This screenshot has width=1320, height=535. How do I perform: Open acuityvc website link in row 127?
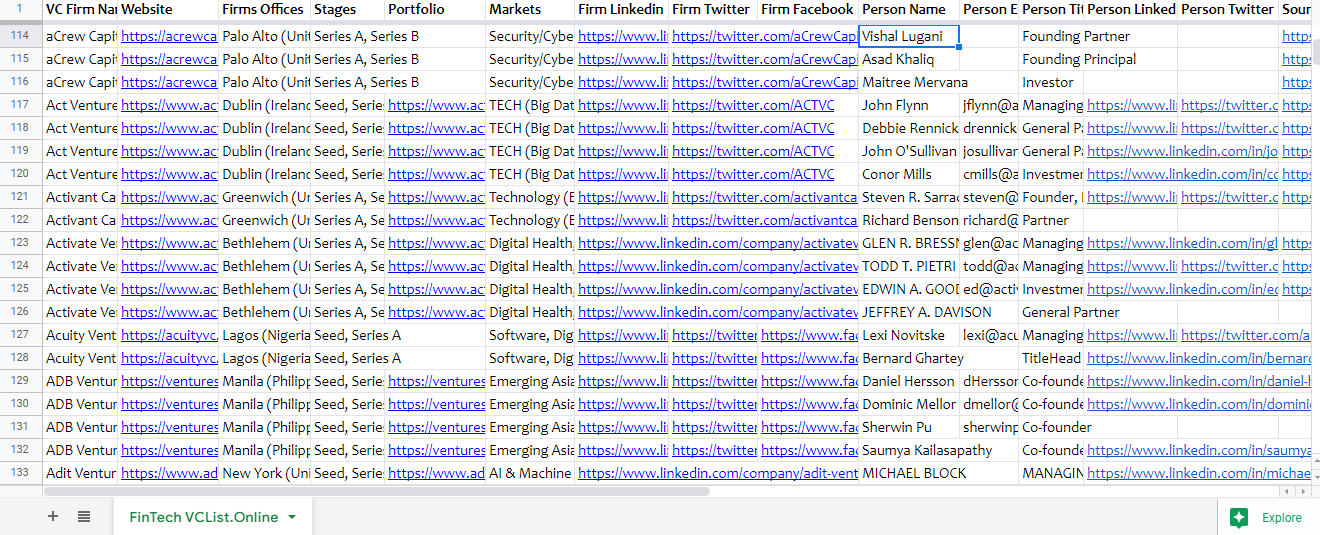tap(169, 335)
